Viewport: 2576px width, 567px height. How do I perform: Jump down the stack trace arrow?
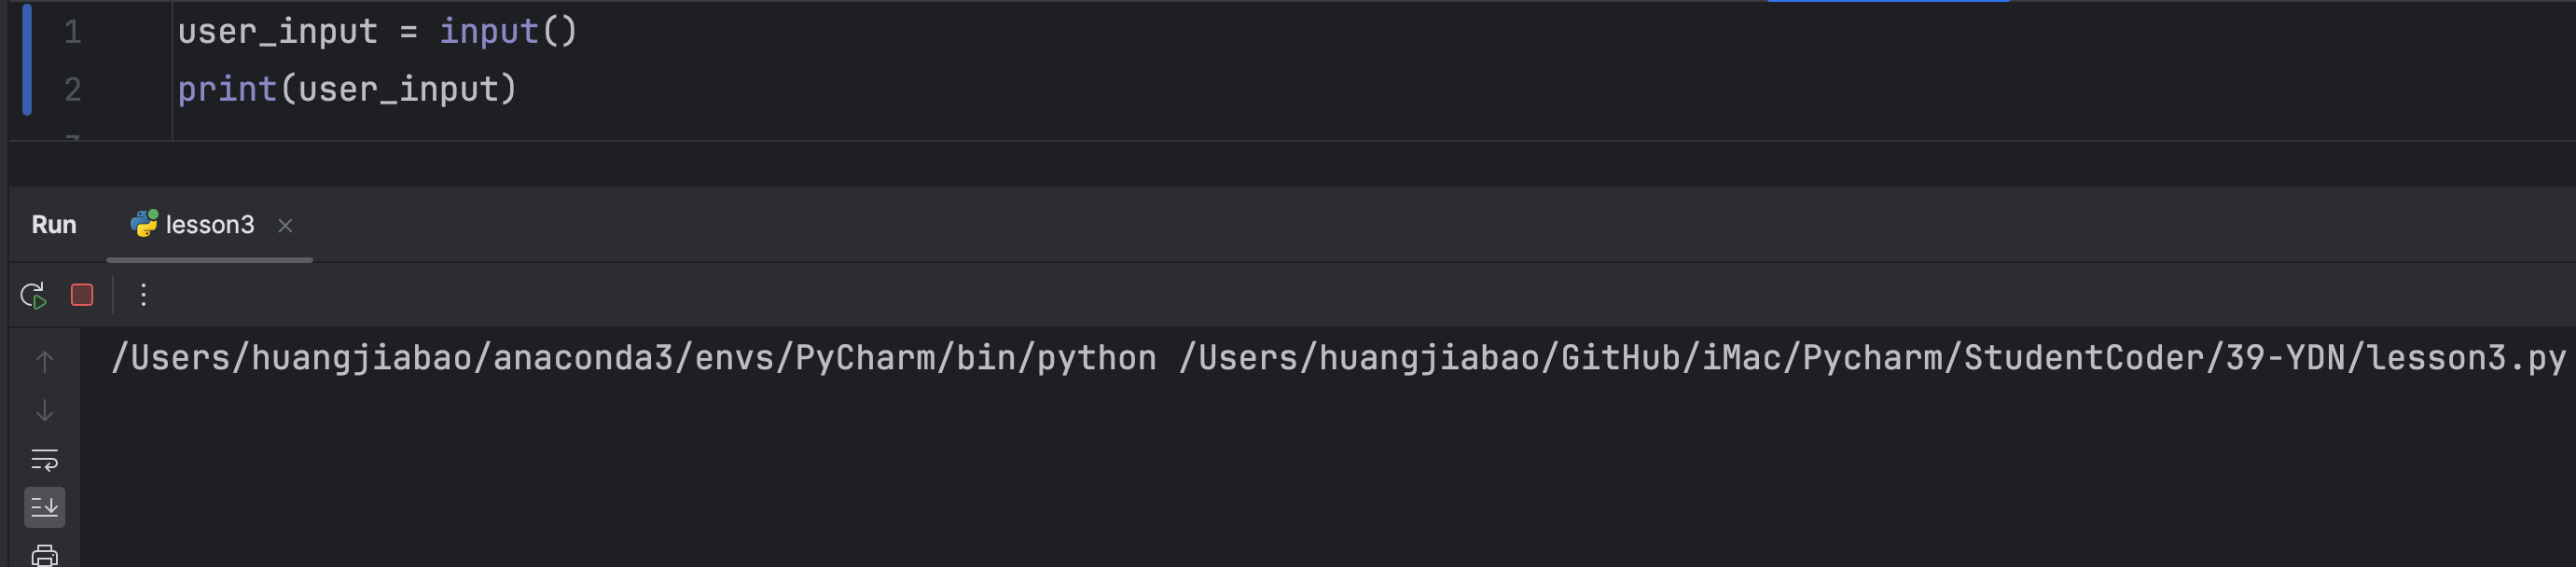coord(44,411)
